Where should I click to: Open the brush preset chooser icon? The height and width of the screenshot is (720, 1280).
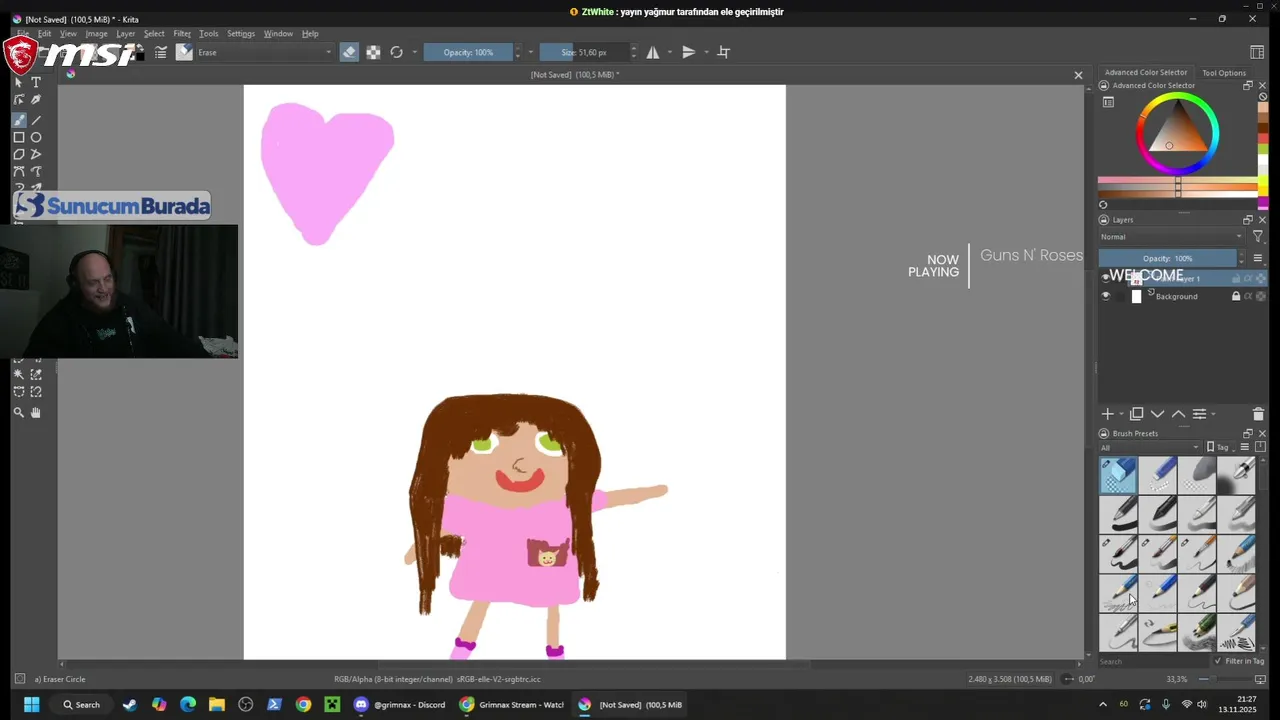pyautogui.click(x=184, y=52)
